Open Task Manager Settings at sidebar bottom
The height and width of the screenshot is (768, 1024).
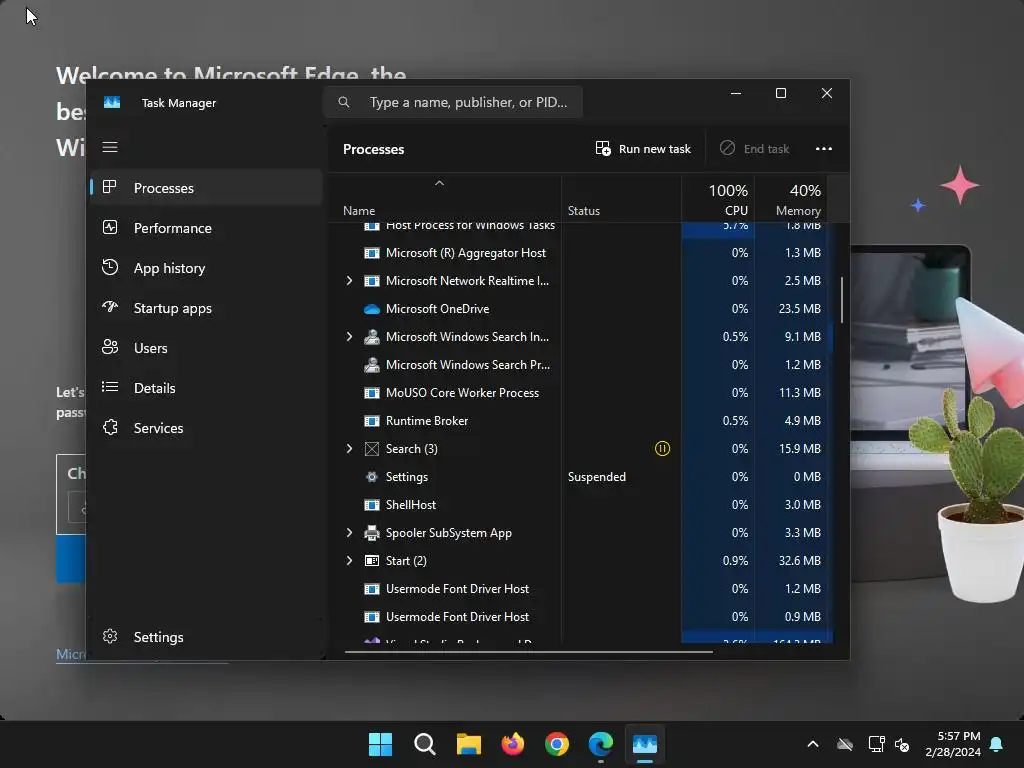tap(206, 637)
